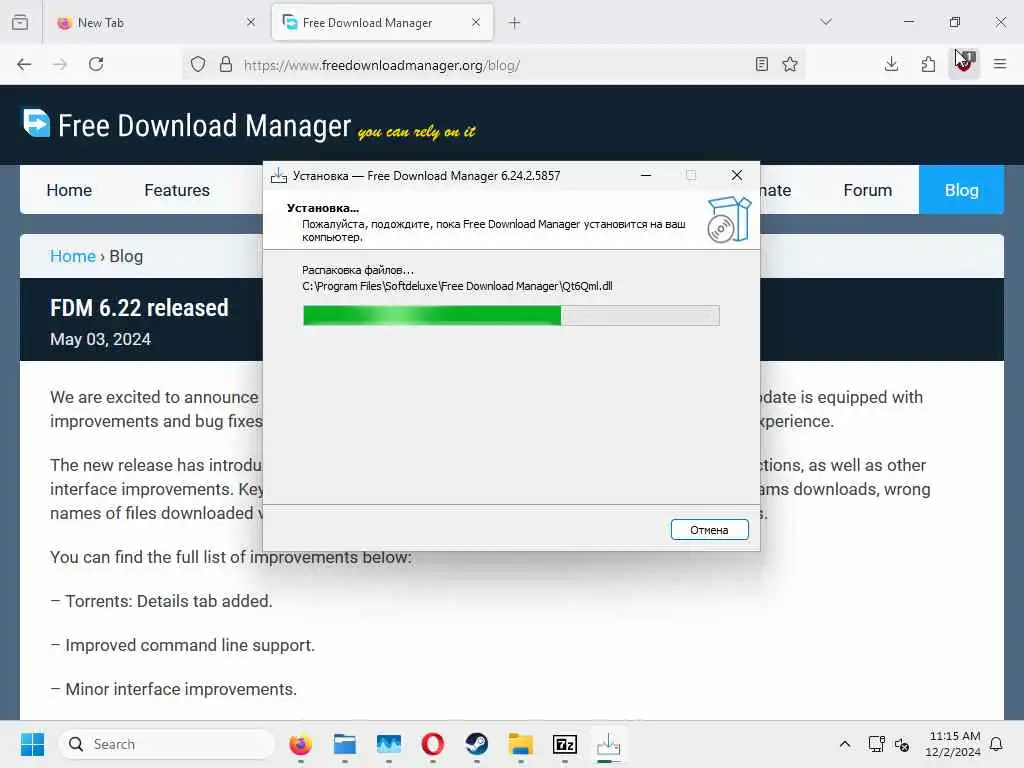The width and height of the screenshot is (1024, 768).
Task: Click the green installation progress bar
Action: click(511, 315)
